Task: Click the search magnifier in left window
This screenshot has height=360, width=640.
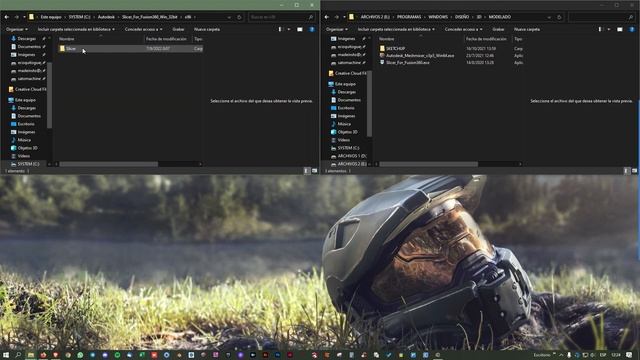Action: pyautogui.click(x=311, y=17)
